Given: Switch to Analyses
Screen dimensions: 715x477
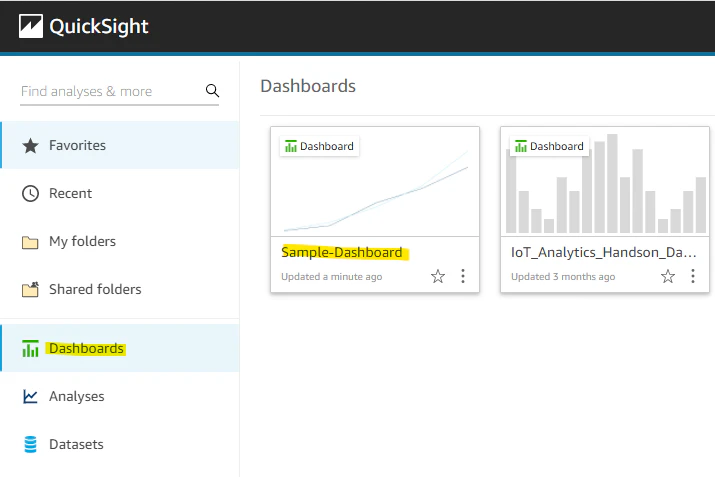Looking at the screenshot, I should 119,396.
